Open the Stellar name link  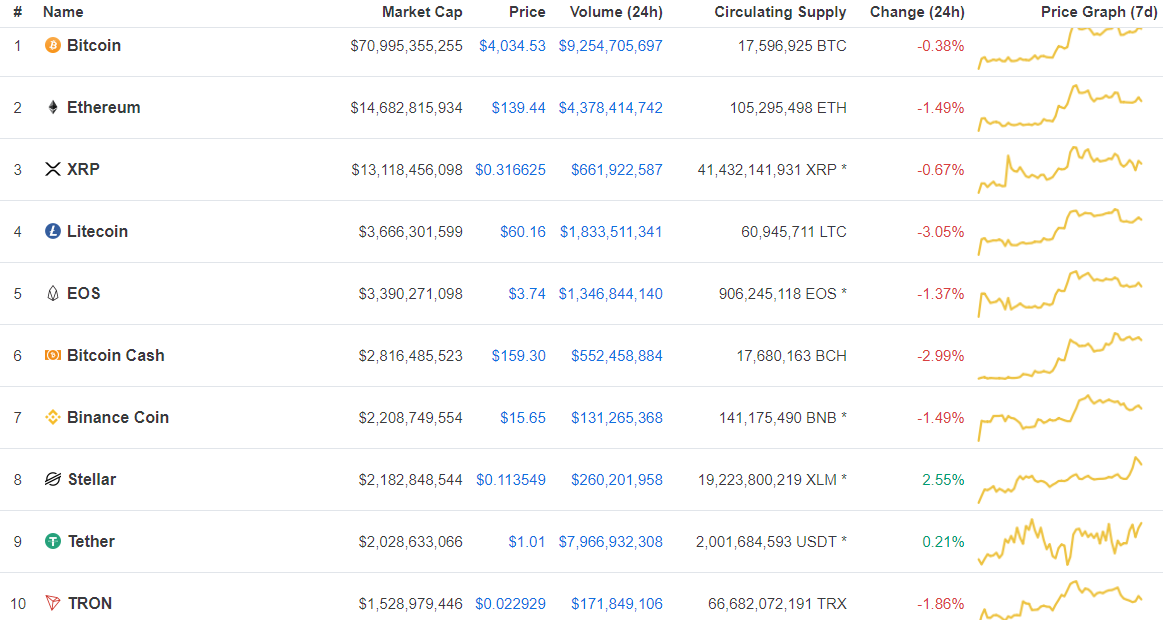coord(92,479)
